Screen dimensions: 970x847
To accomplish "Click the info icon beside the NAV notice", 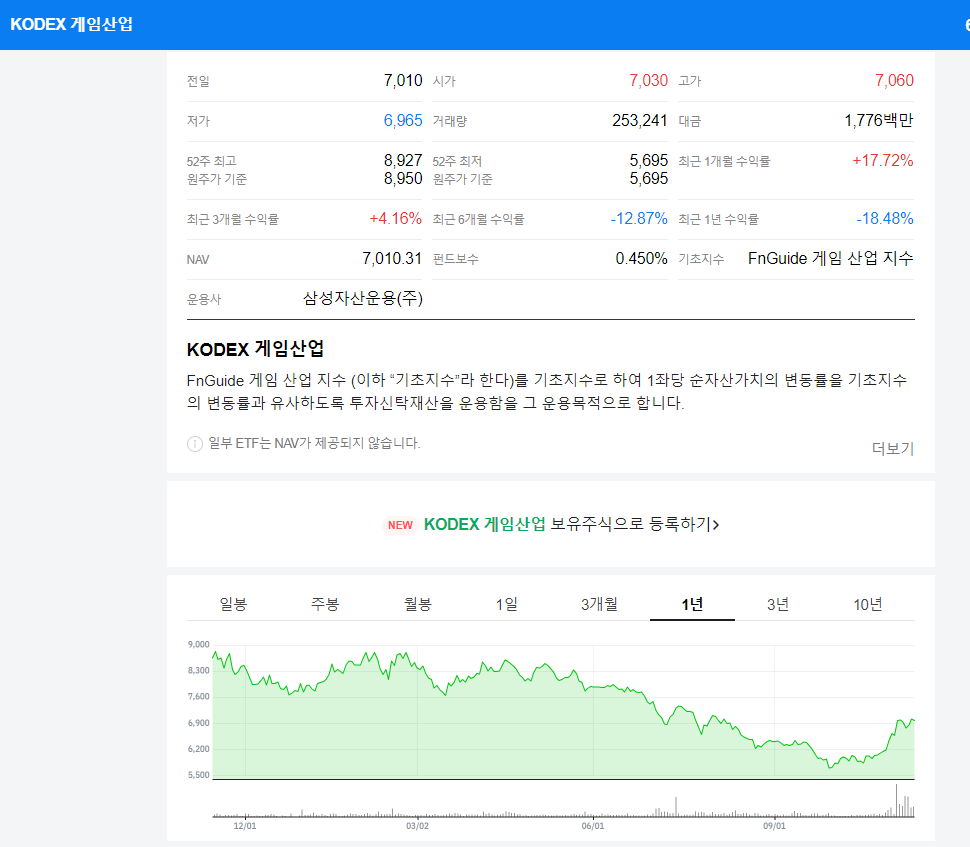I will 195,444.
